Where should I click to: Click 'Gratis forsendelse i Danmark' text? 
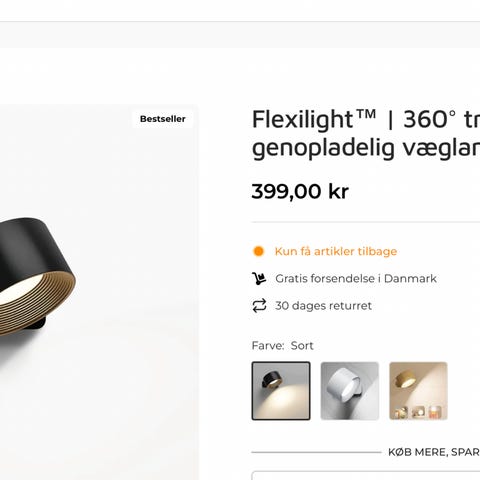tap(356, 279)
